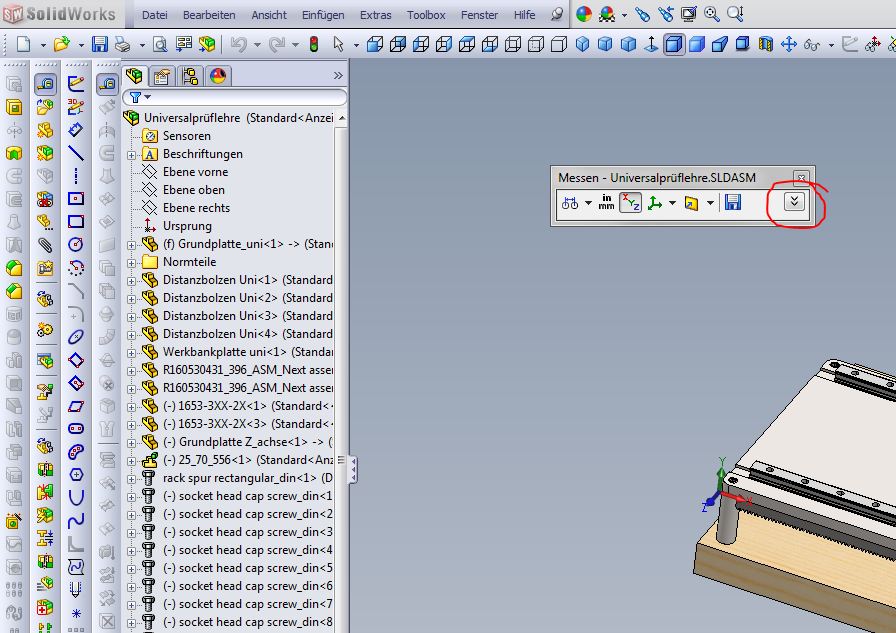Open the New document dropdown arrow
The image size is (896, 633).
point(43,44)
